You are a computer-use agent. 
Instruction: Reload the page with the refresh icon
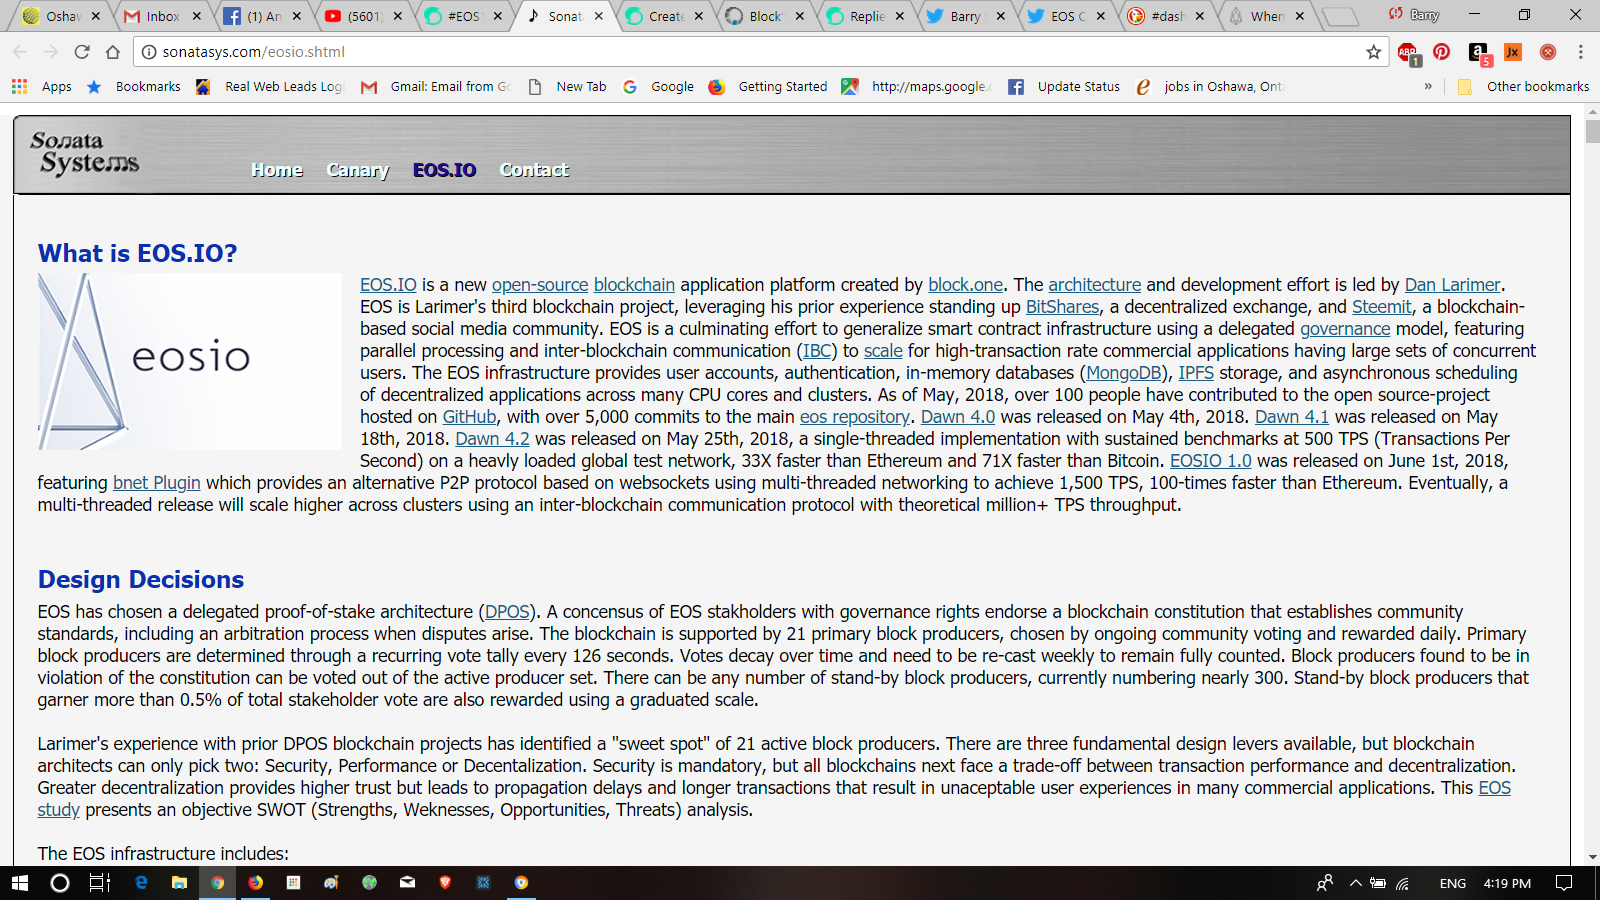click(82, 52)
